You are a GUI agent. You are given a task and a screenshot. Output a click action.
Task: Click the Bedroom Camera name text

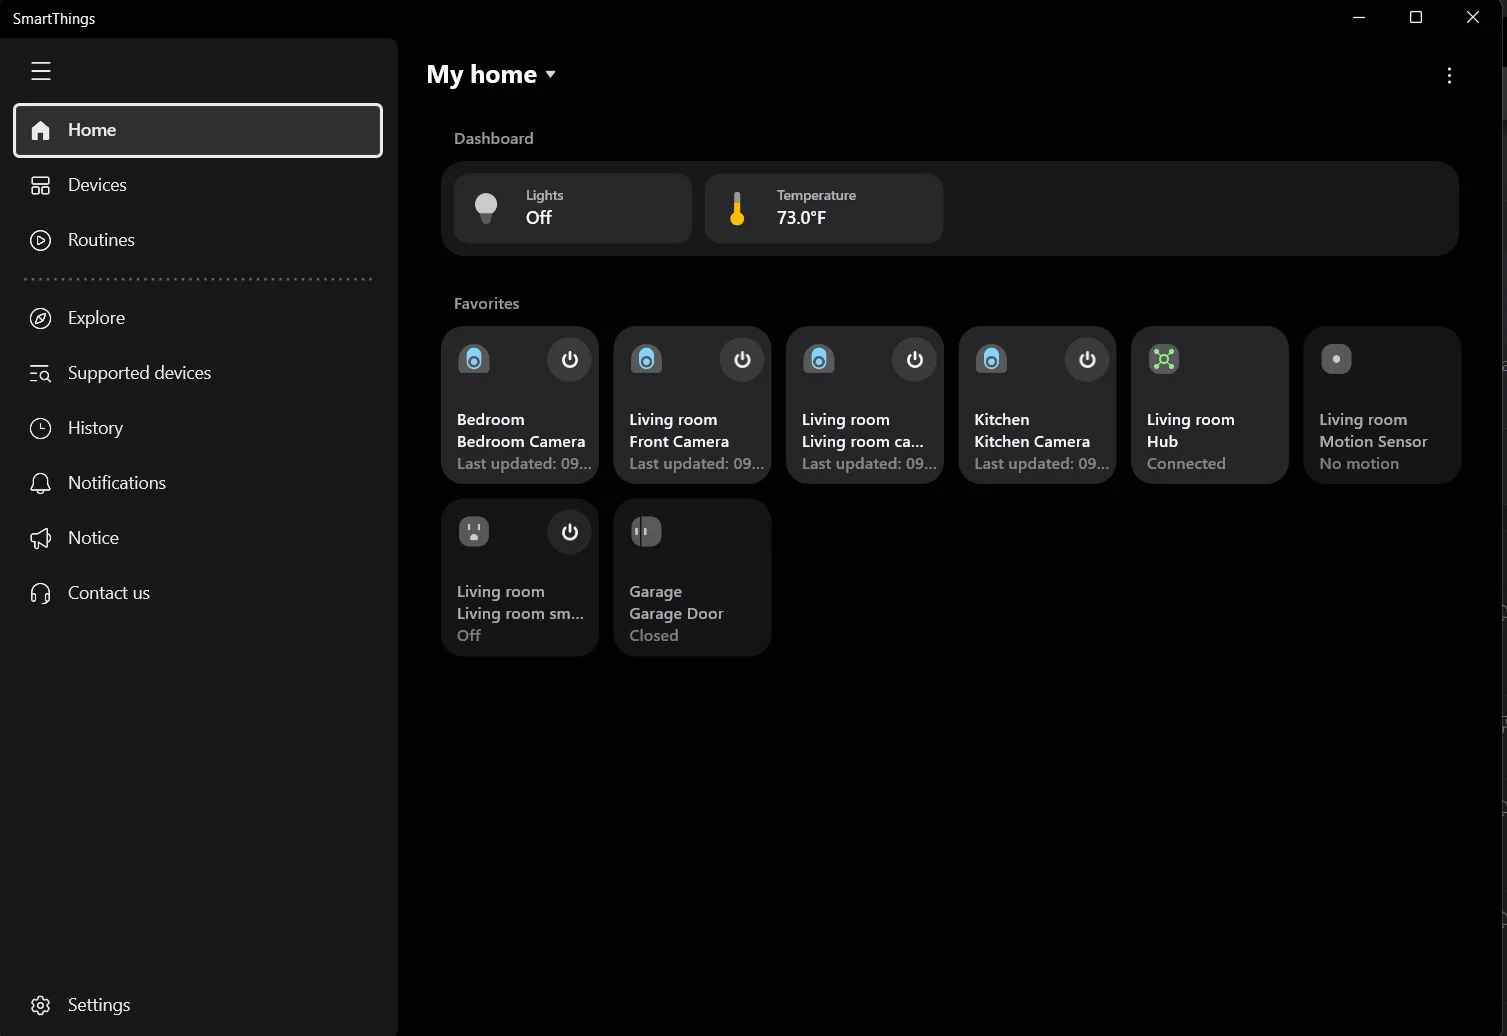(521, 442)
